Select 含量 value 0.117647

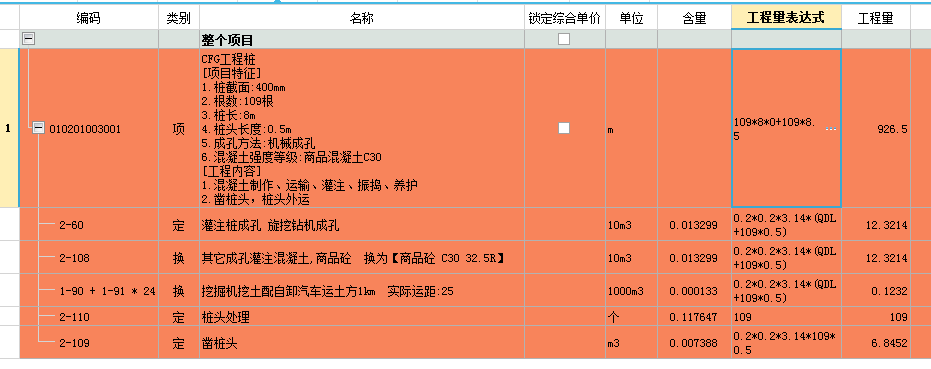point(694,317)
